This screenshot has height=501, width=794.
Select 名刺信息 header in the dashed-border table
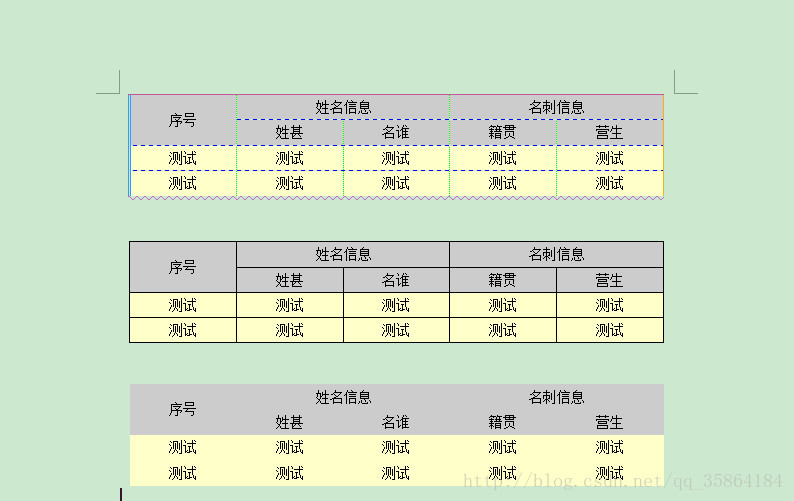click(556, 107)
